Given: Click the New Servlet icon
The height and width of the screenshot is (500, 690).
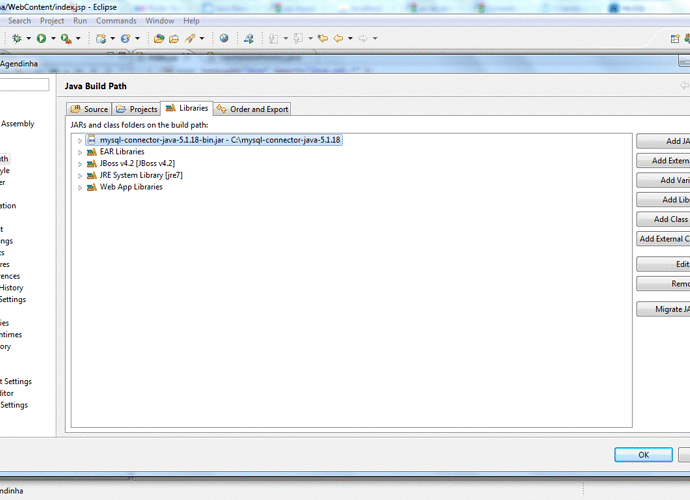Looking at the screenshot, I should point(125,39).
